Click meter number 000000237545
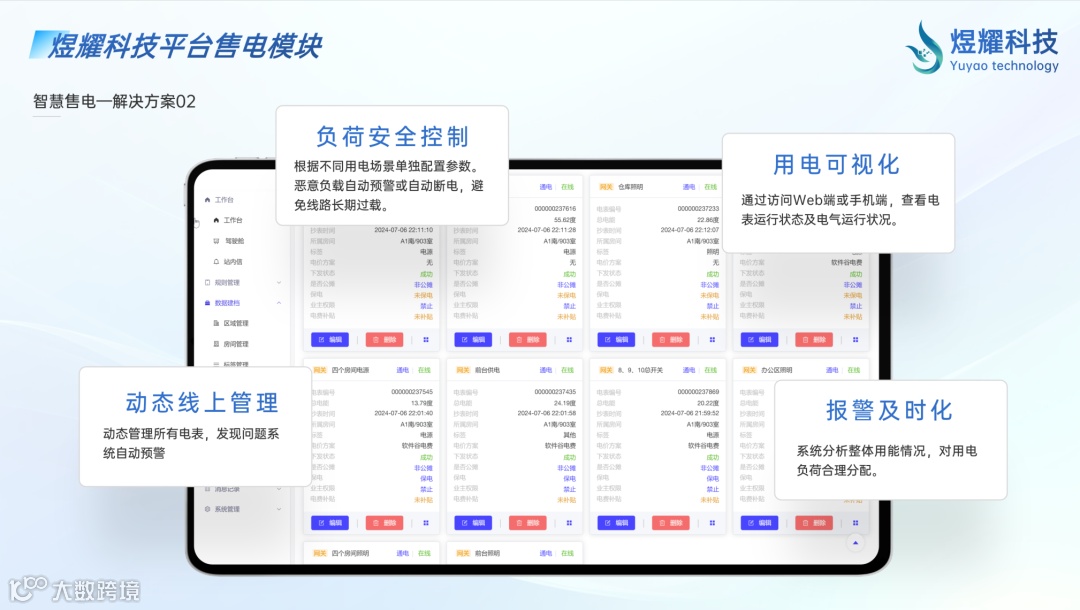Viewport: 1080px width, 610px height. tap(412, 392)
